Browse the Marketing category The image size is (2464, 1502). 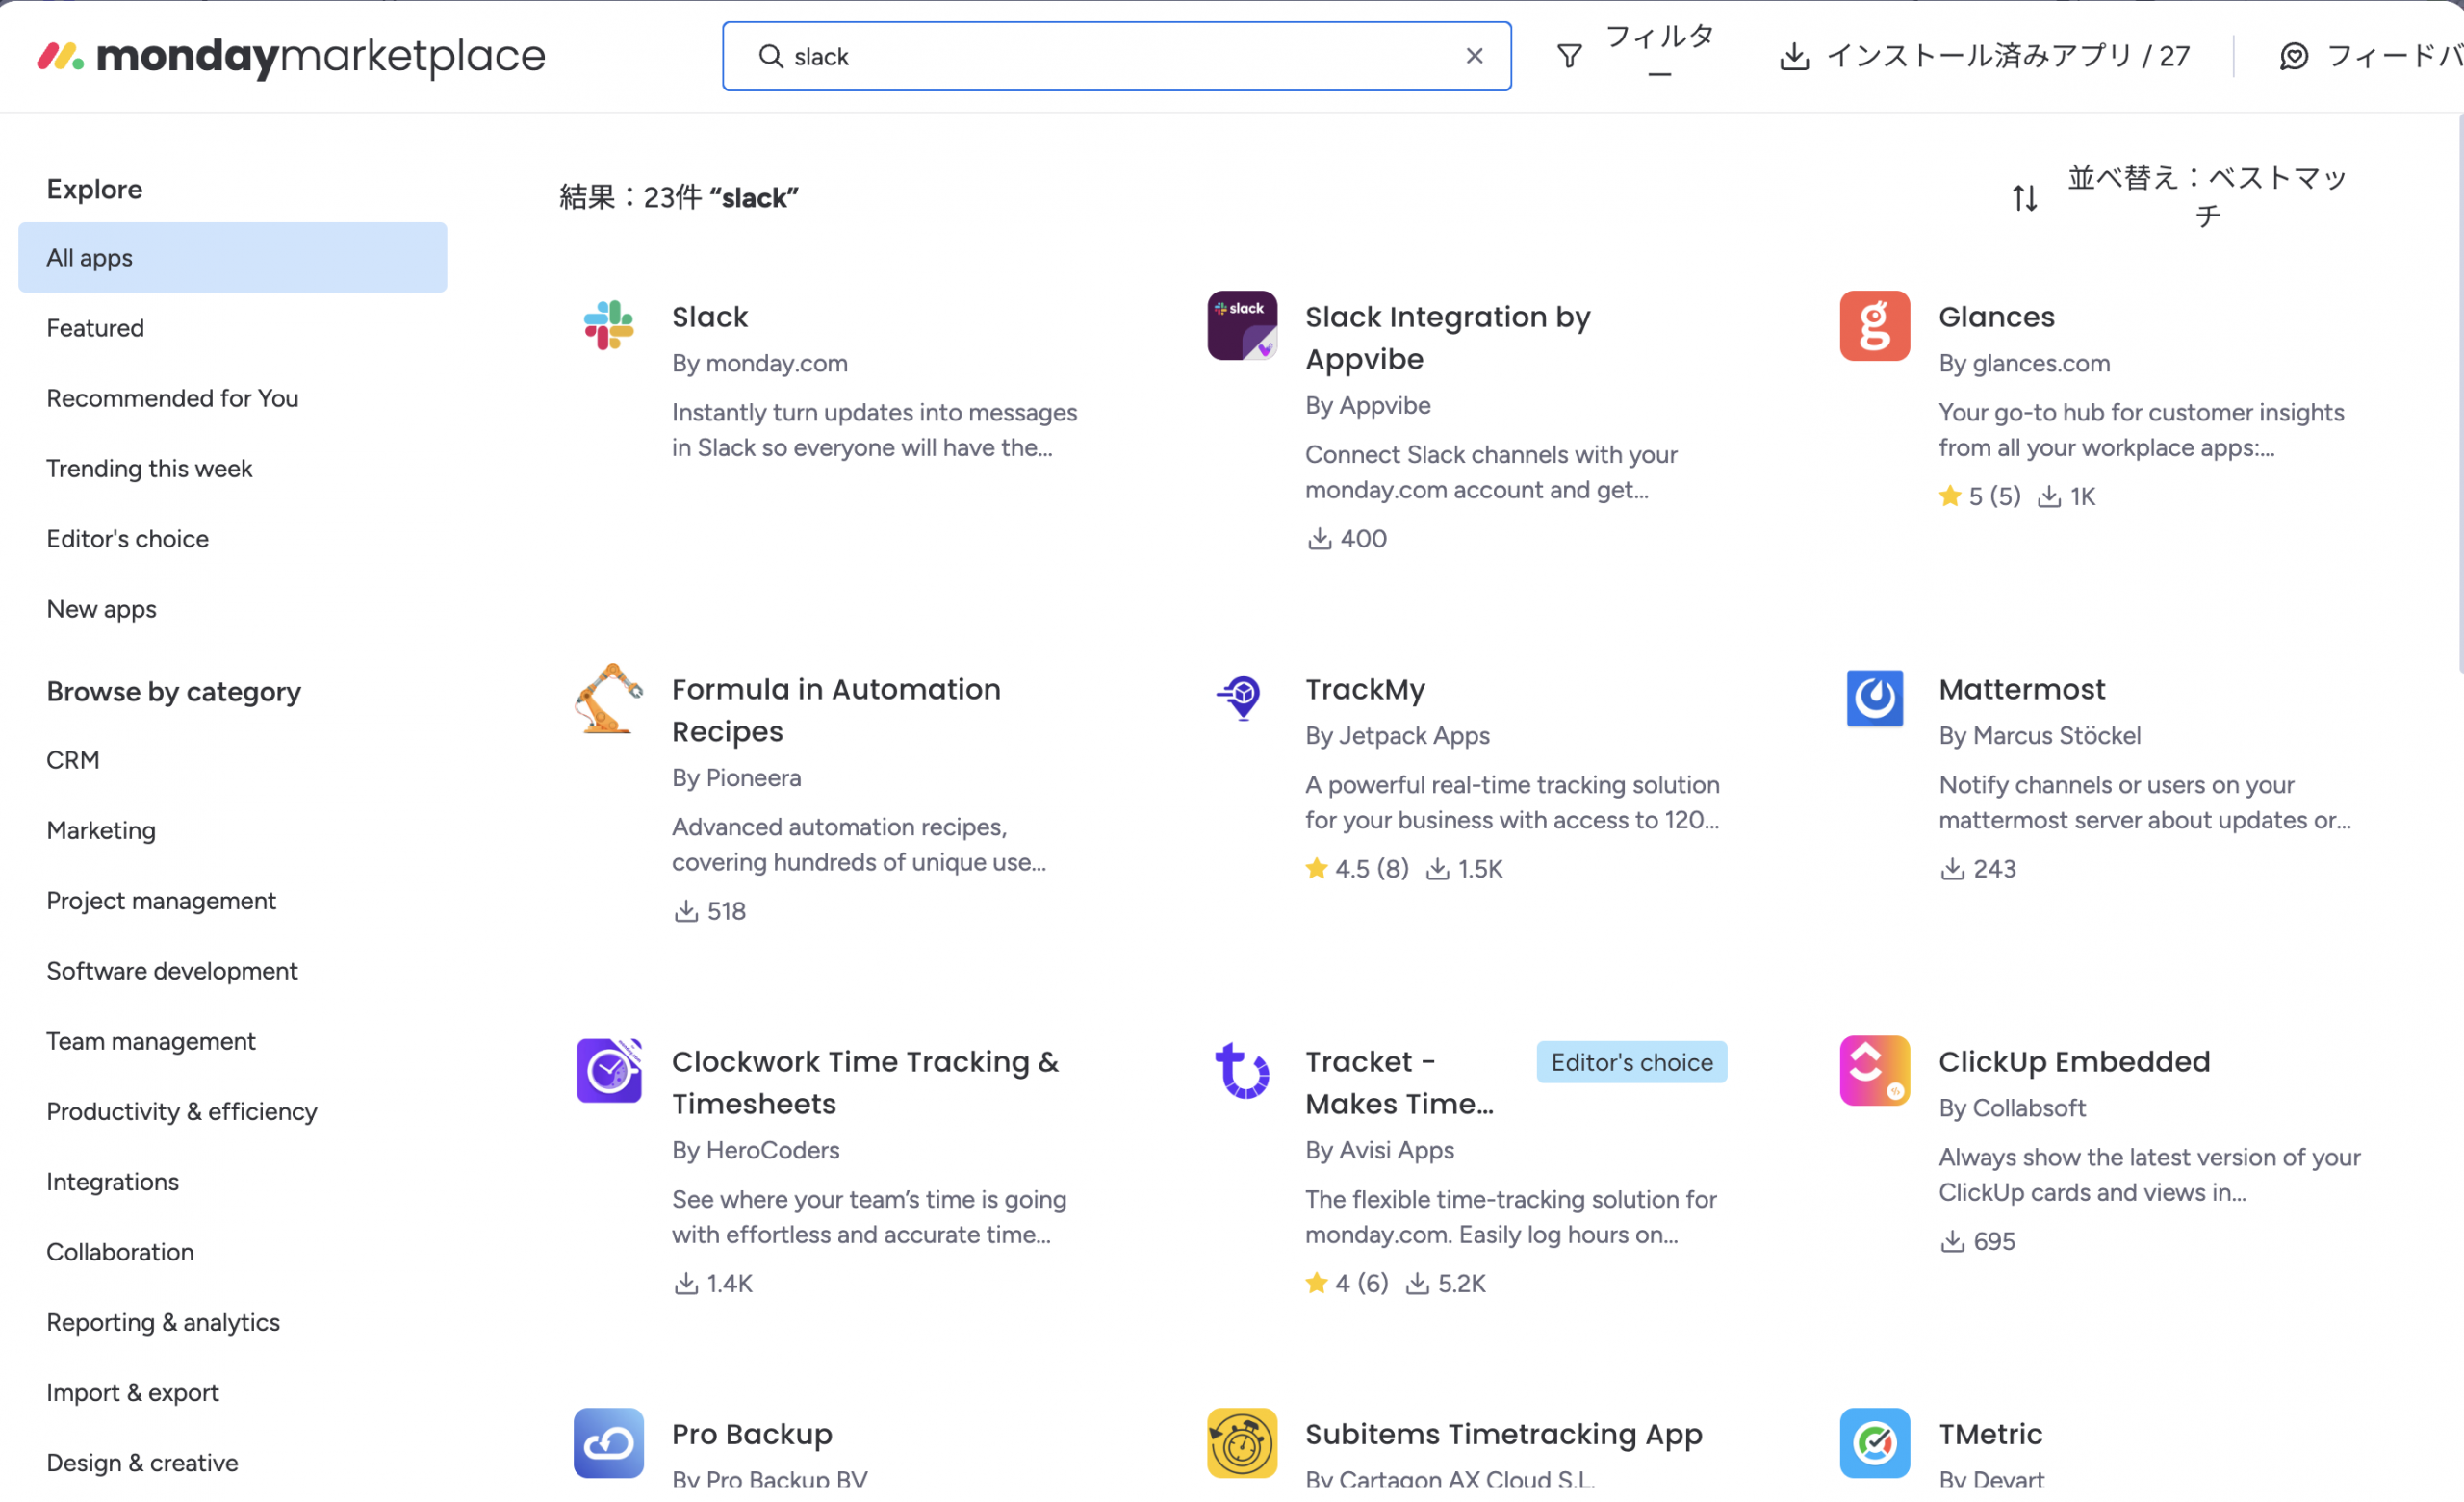point(101,830)
